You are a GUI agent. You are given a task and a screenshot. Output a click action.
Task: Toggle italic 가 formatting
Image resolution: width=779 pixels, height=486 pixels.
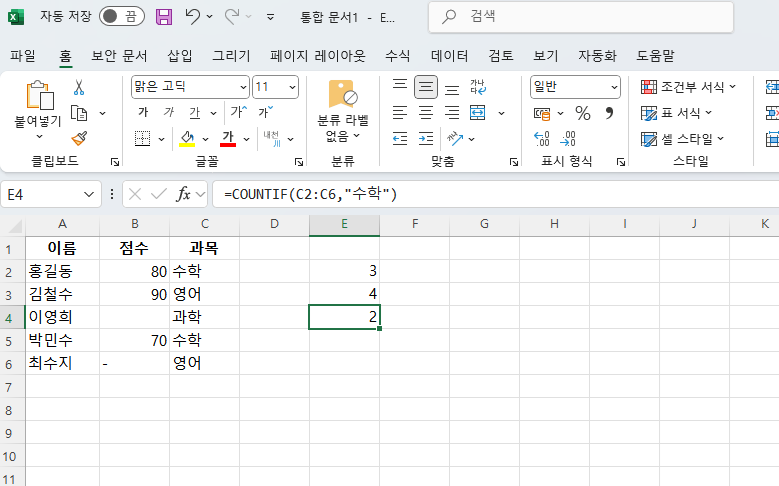(169, 112)
